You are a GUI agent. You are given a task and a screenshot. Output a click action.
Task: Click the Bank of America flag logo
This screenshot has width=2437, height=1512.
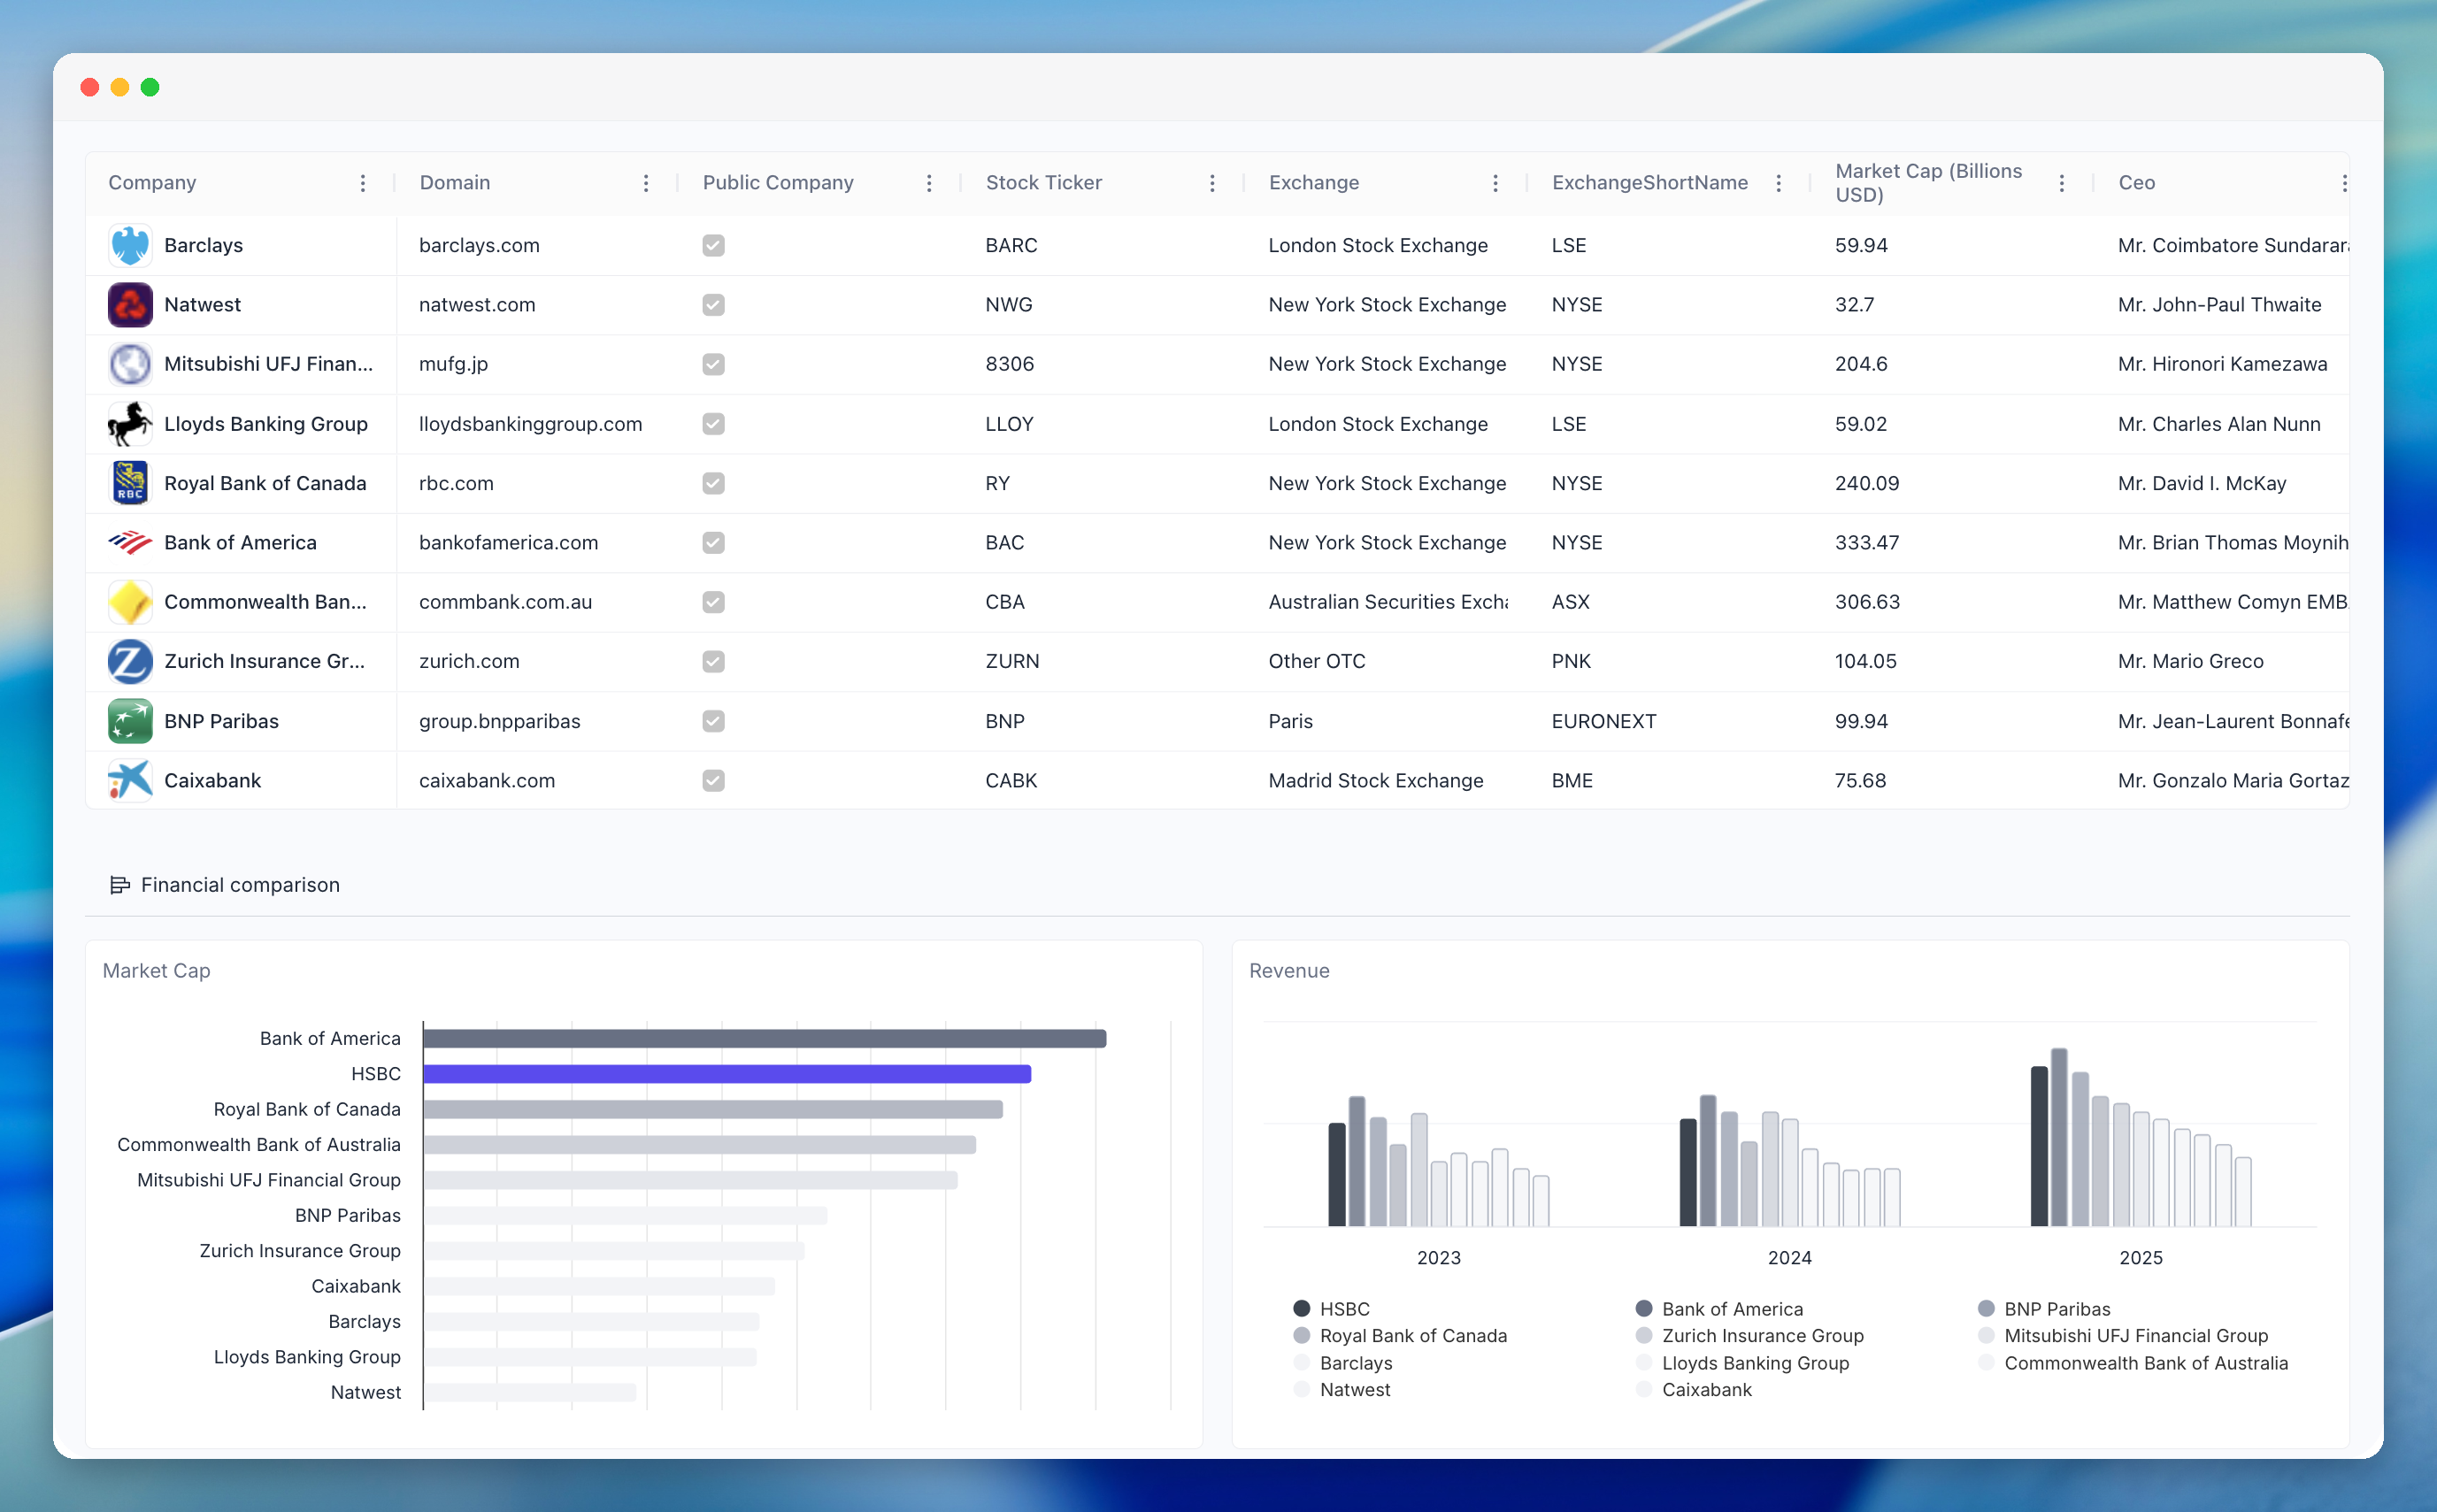(130, 543)
